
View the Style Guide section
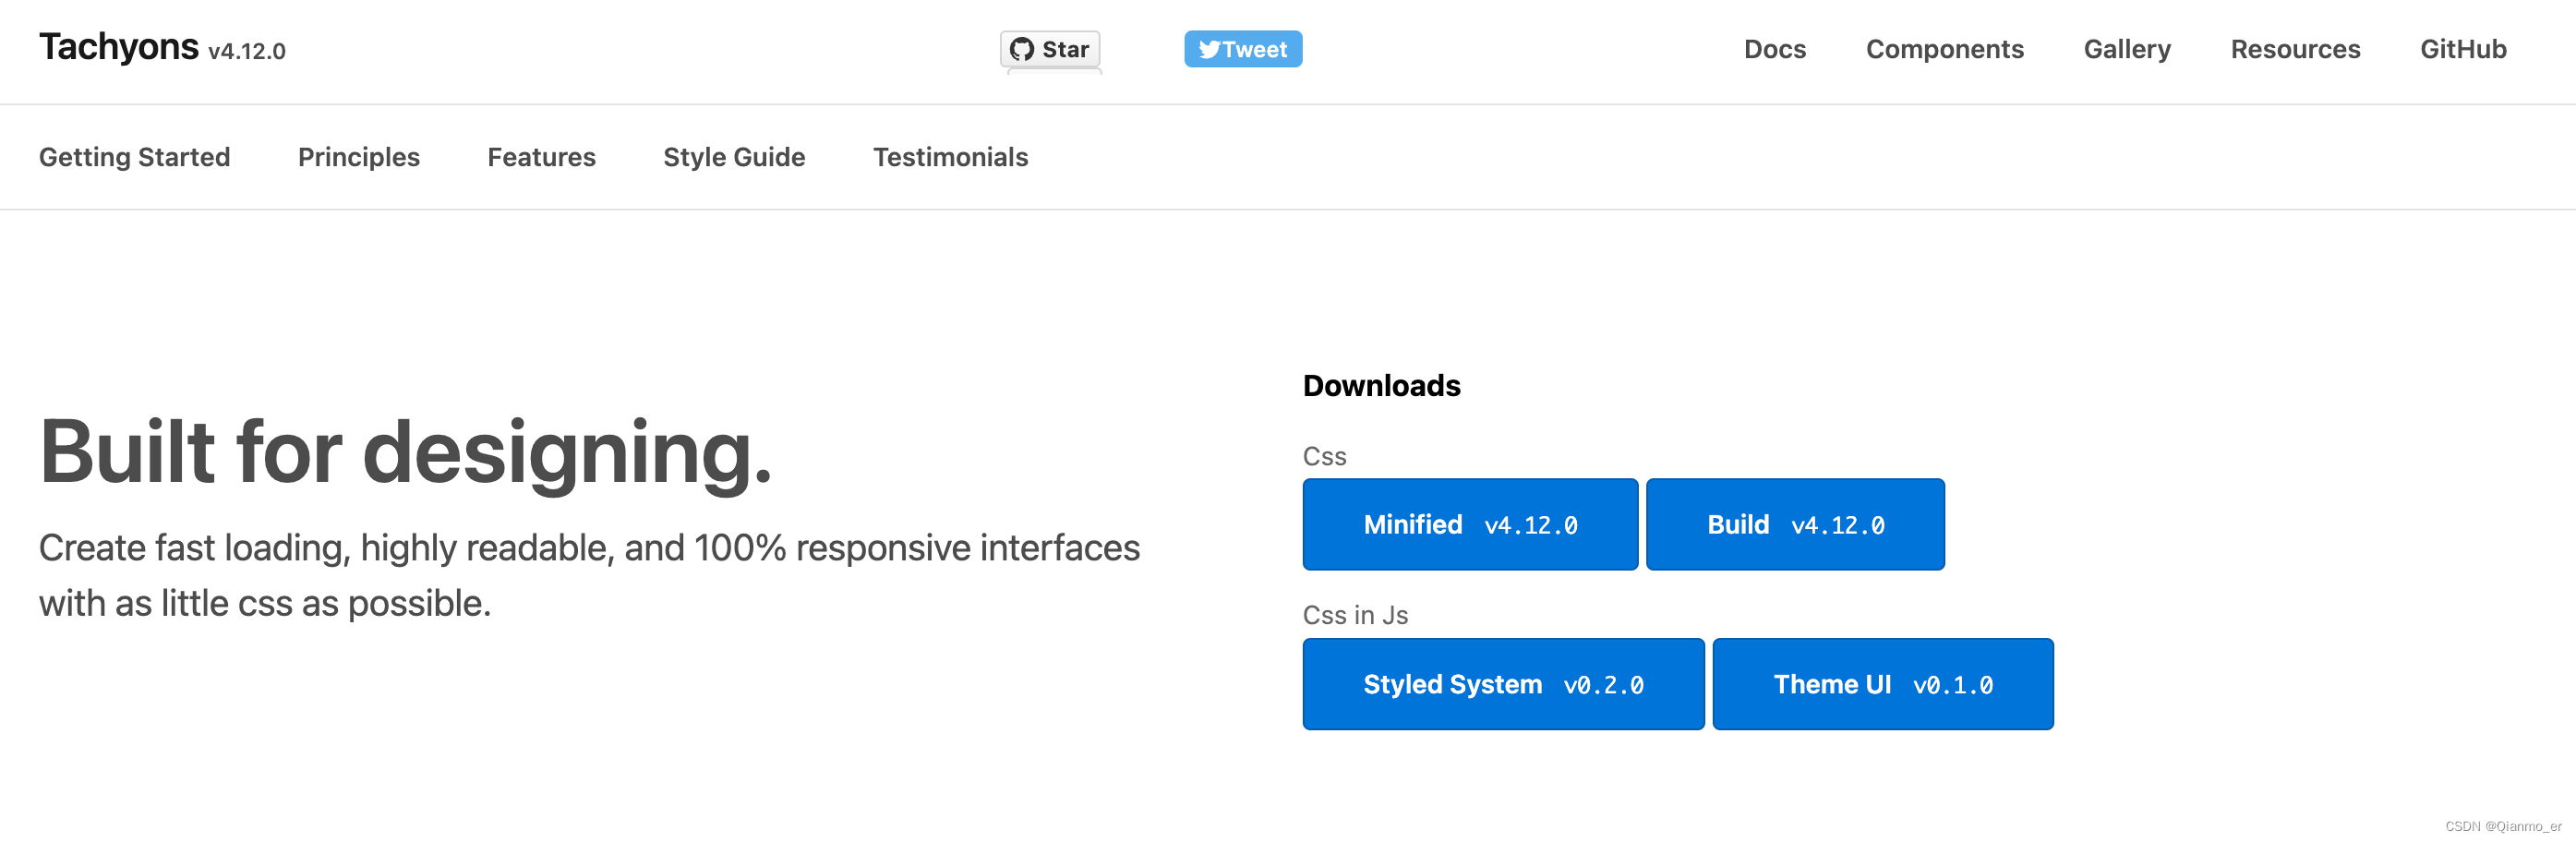[x=734, y=157]
